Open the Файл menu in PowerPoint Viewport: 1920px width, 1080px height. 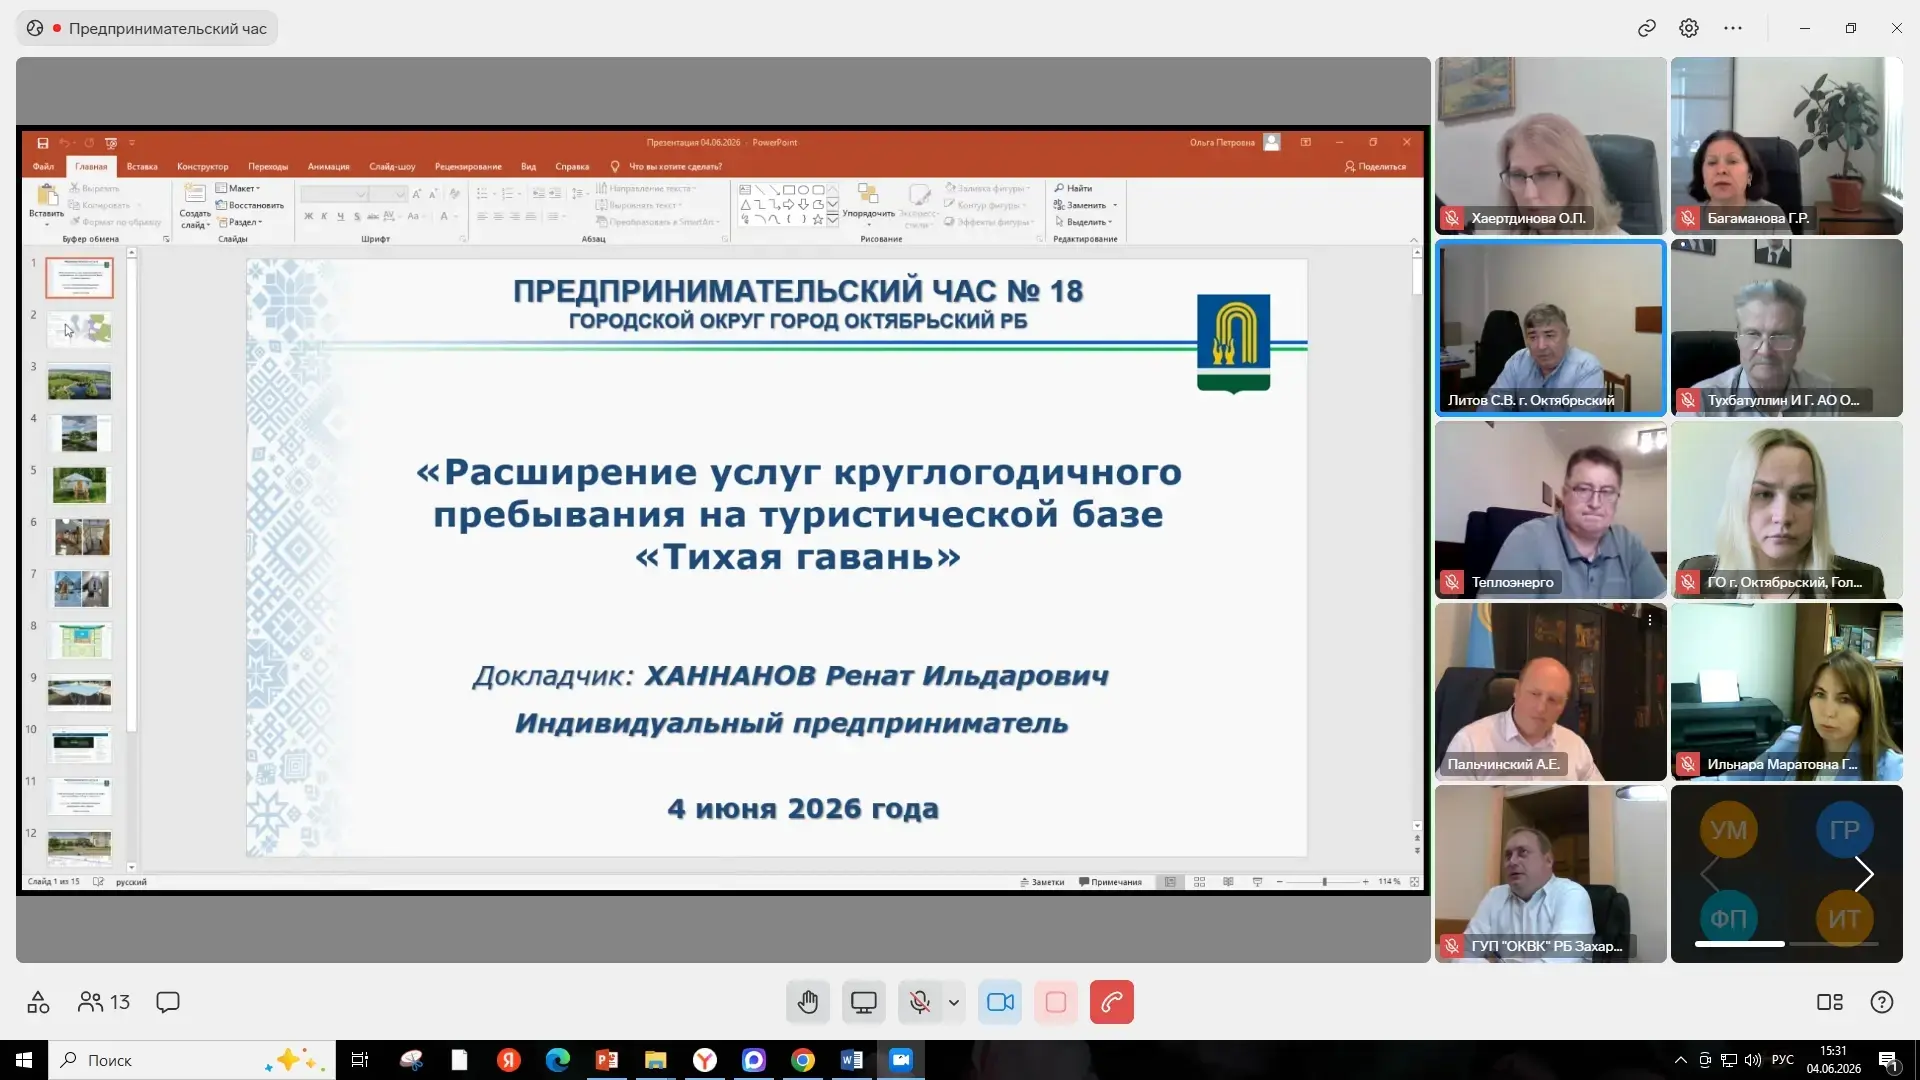click(x=43, y=167)
